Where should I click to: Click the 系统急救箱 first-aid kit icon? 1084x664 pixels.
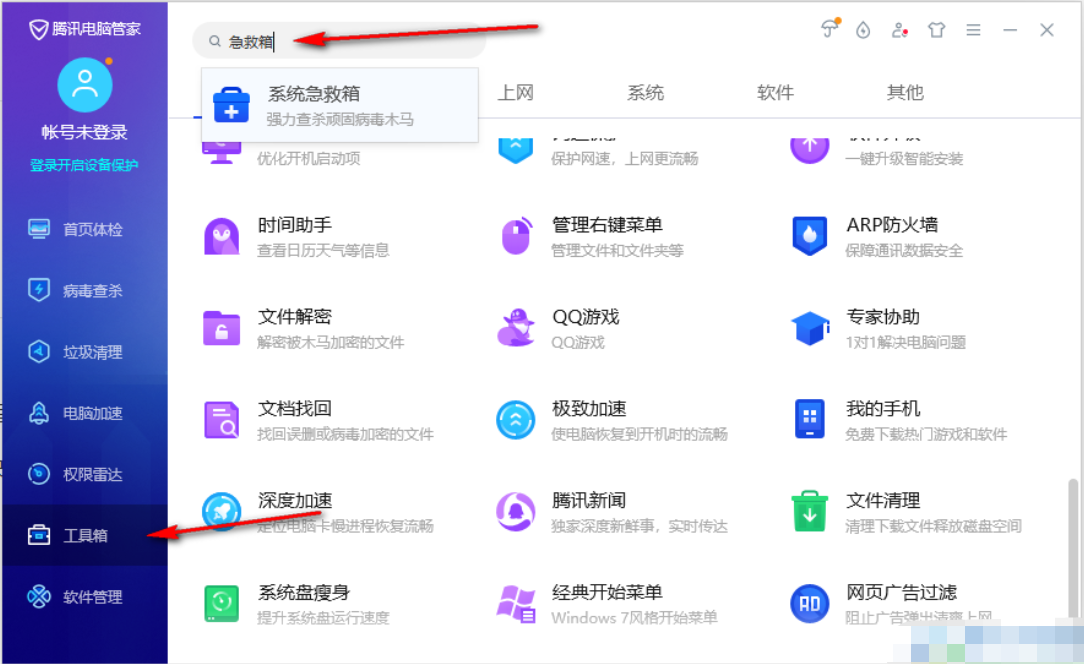pos(231,105)
